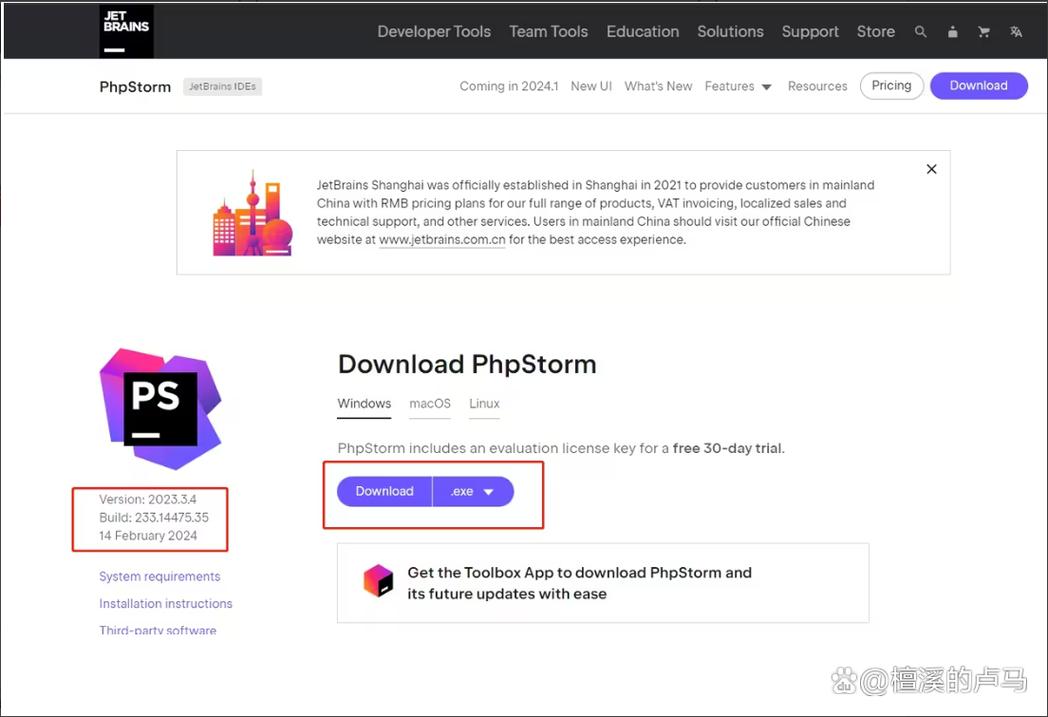Open the Support menu
This screenshot has height=717, width=1048.
(810, 31)
